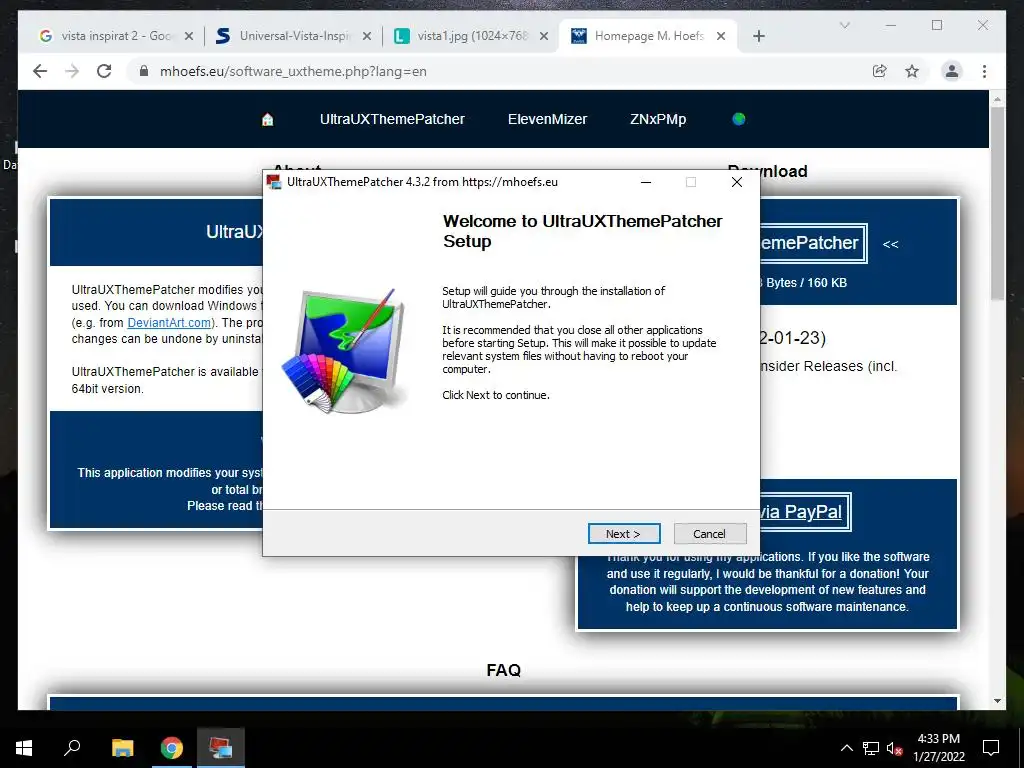Share this page icon in Chrome
This screenshot has height=768, width=1024.
[880, 71]
